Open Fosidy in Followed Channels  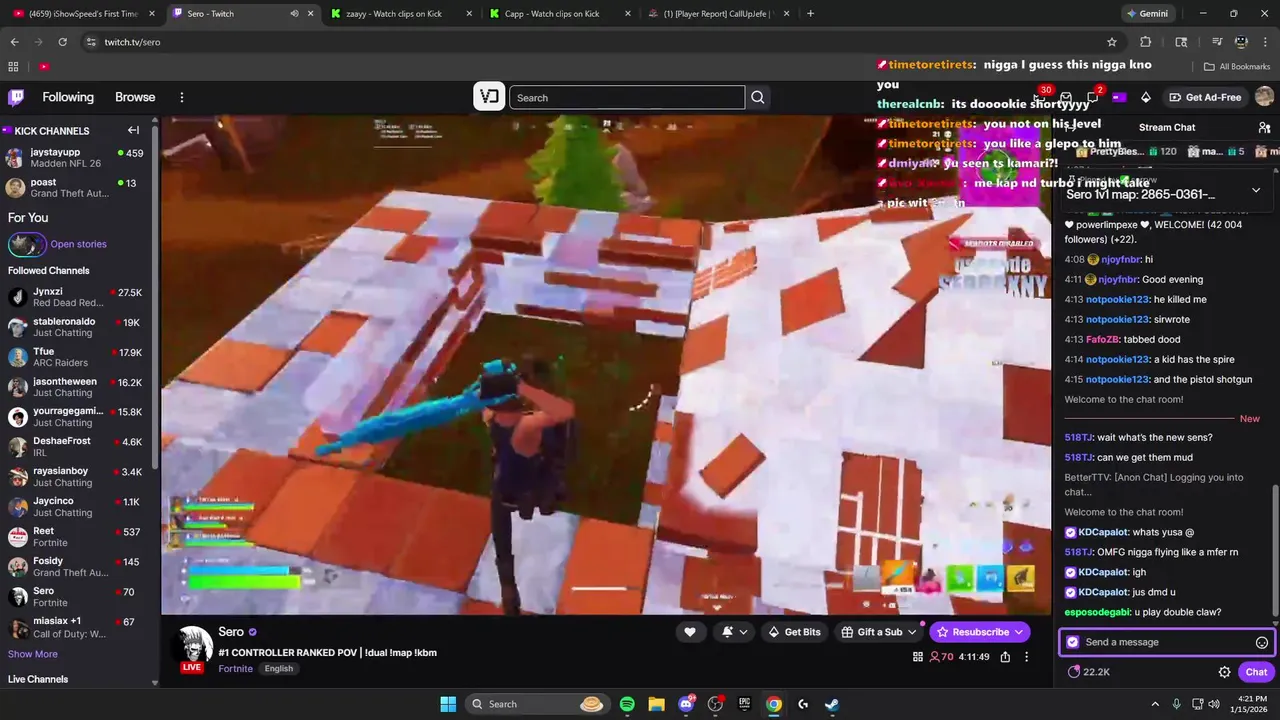click(76, 567)
